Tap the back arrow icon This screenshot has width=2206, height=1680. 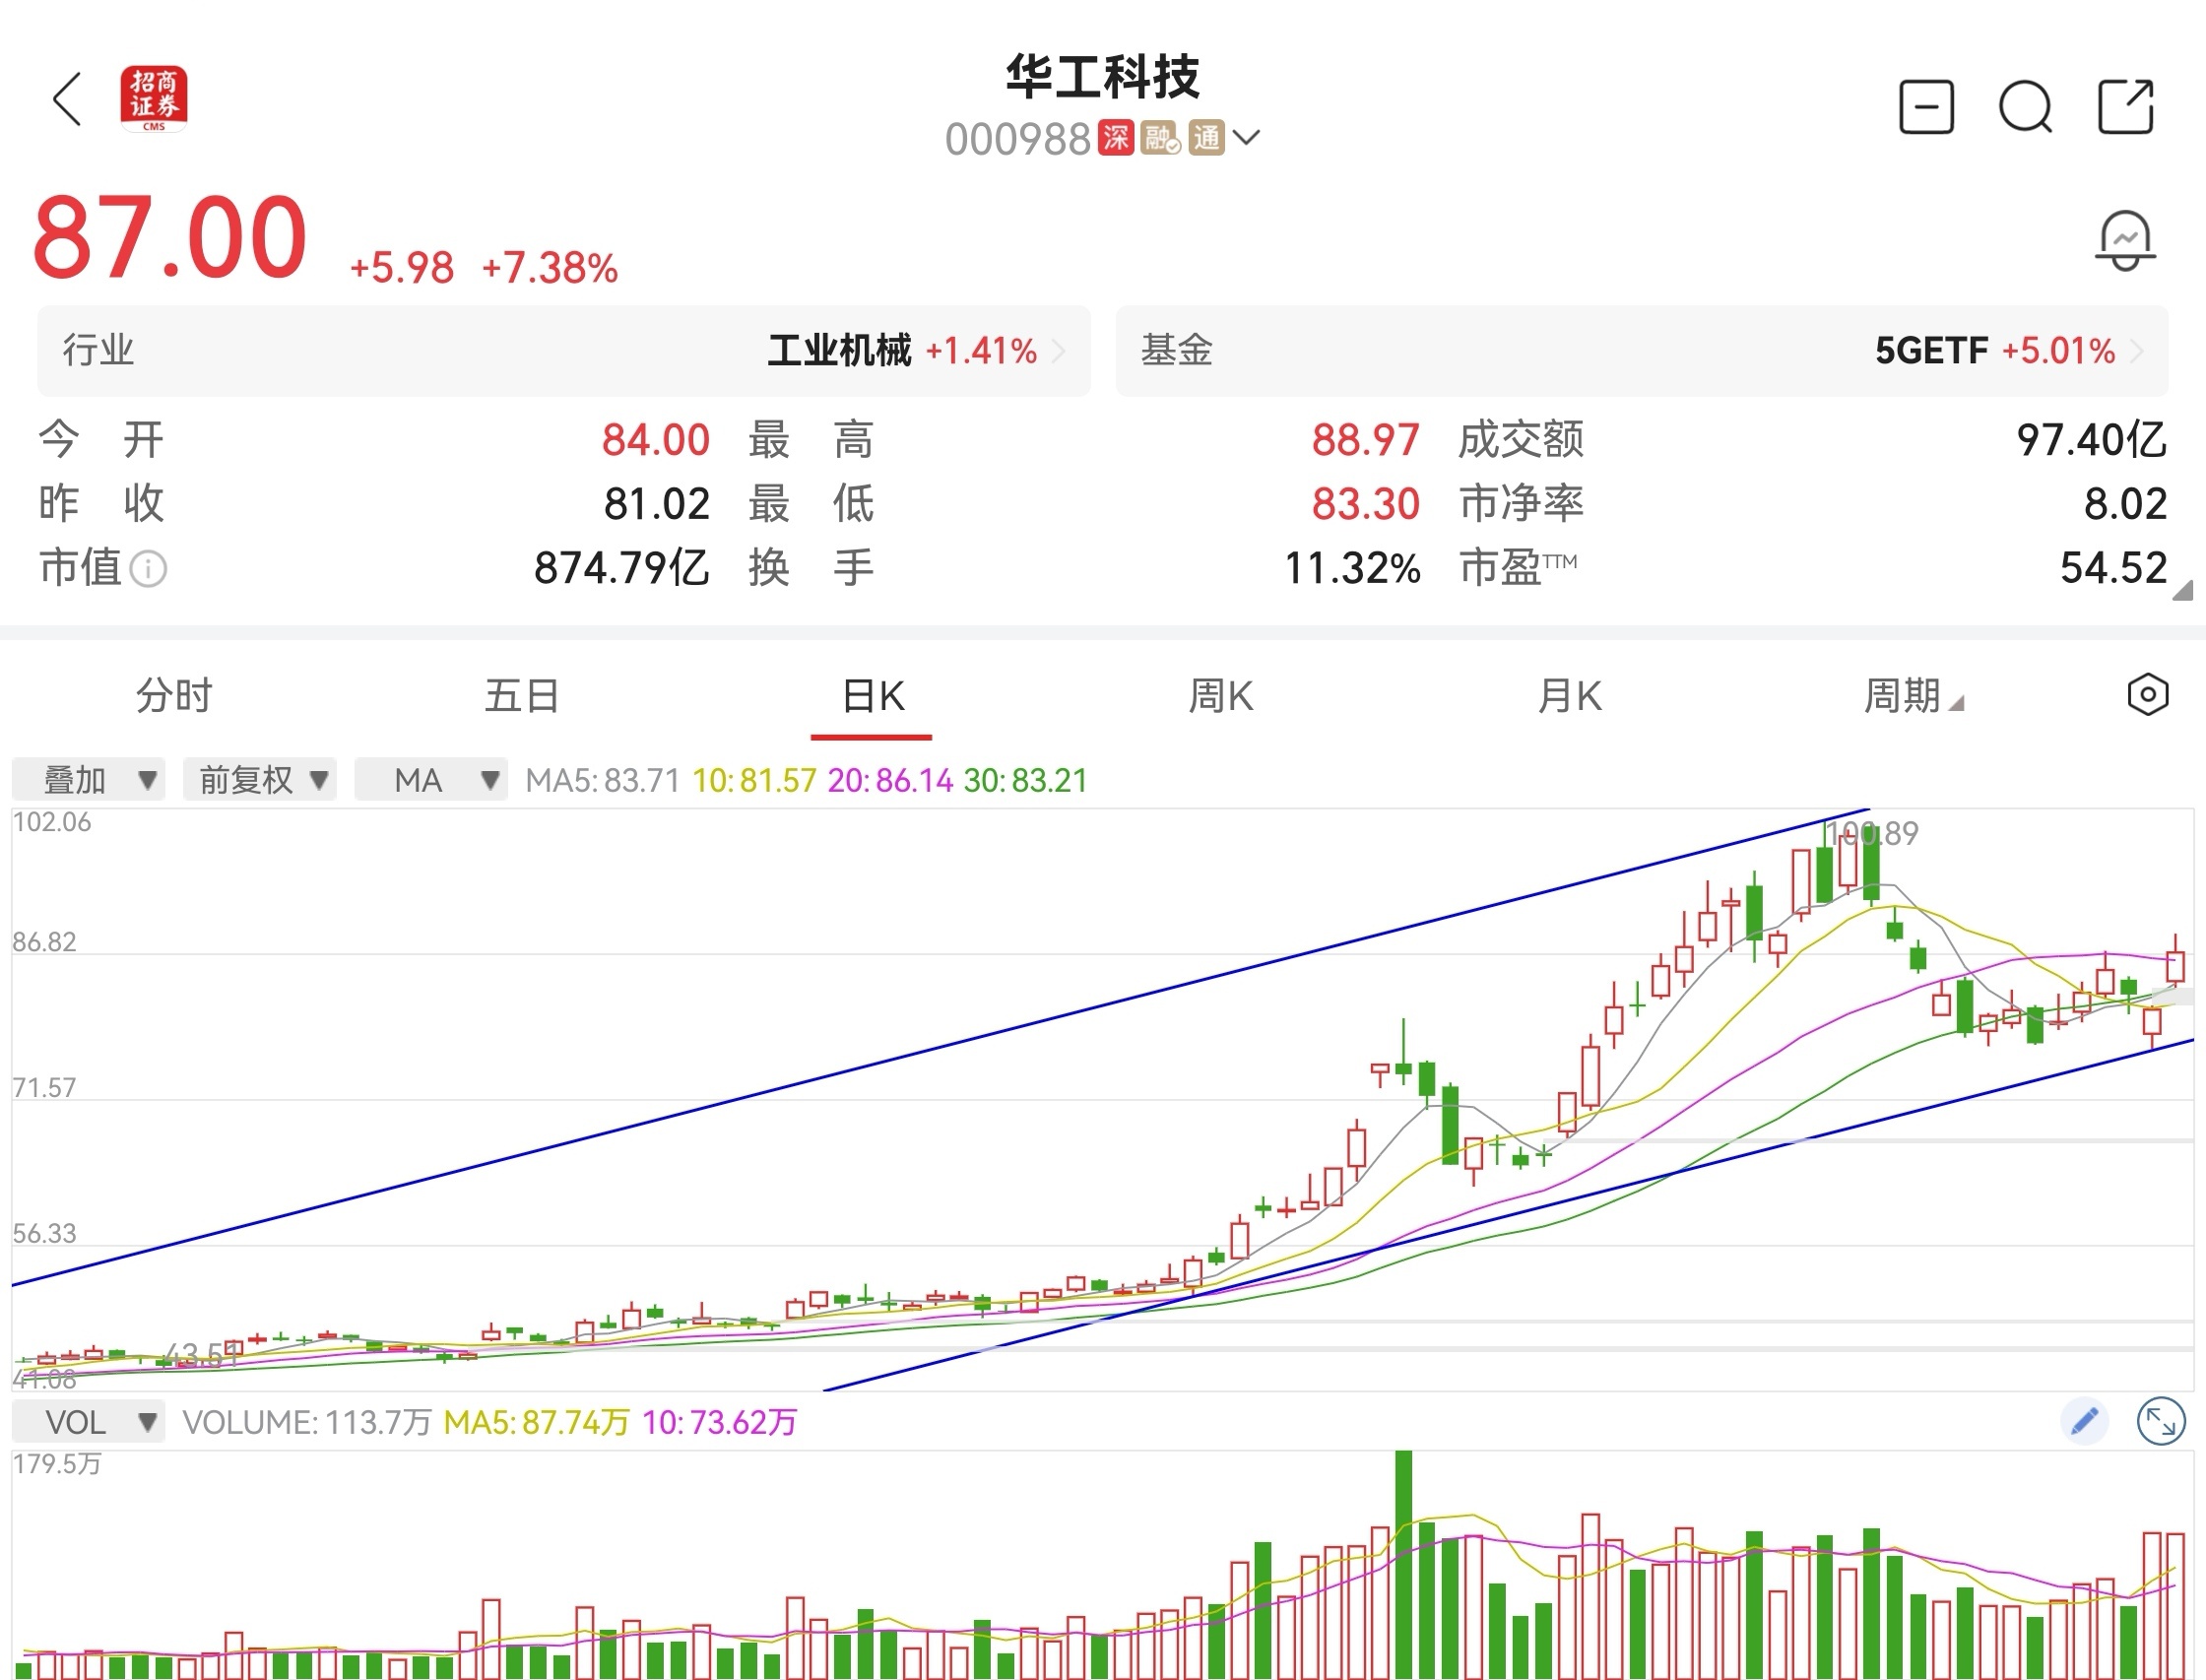click(67, 100)
